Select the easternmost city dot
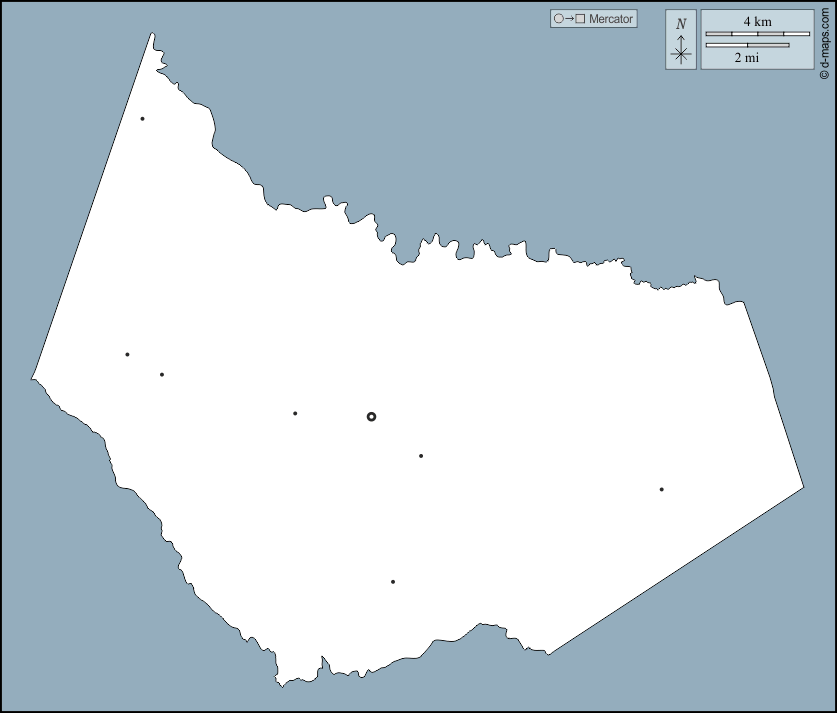The image size is (837, 713). pos(661,489)
